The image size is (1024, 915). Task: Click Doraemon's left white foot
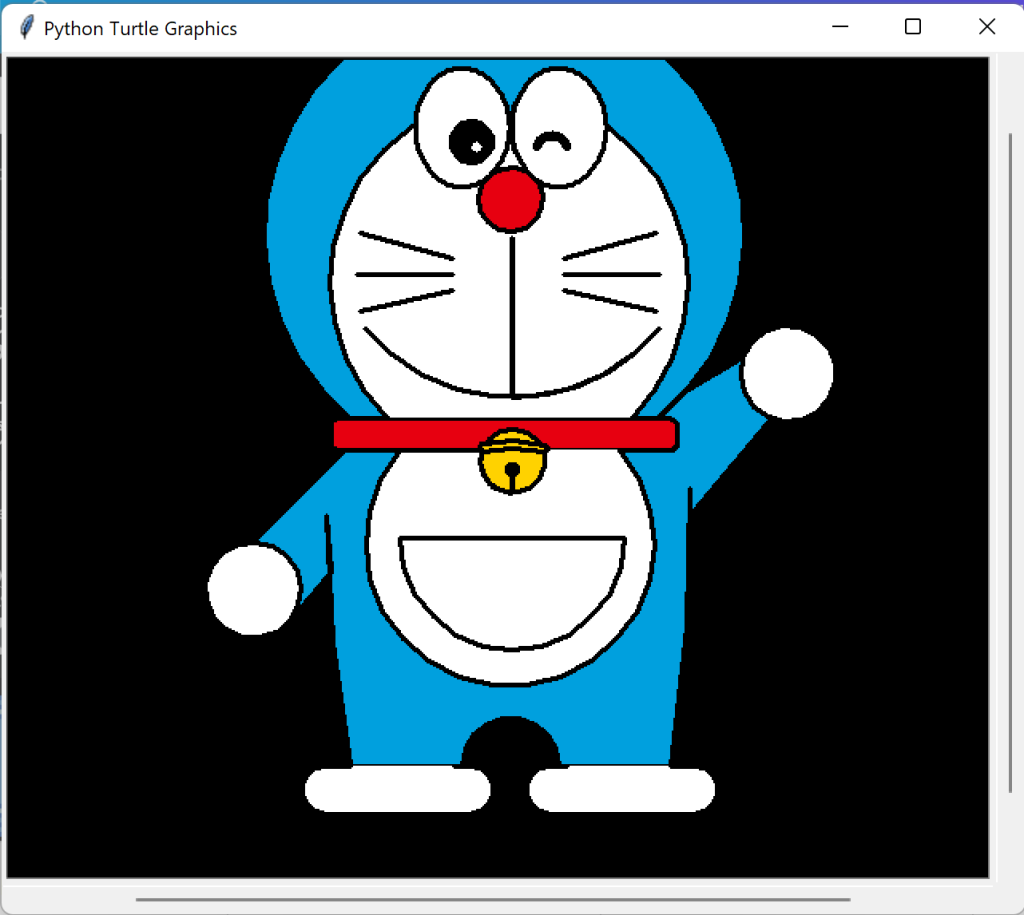click(x=398, y=789)
